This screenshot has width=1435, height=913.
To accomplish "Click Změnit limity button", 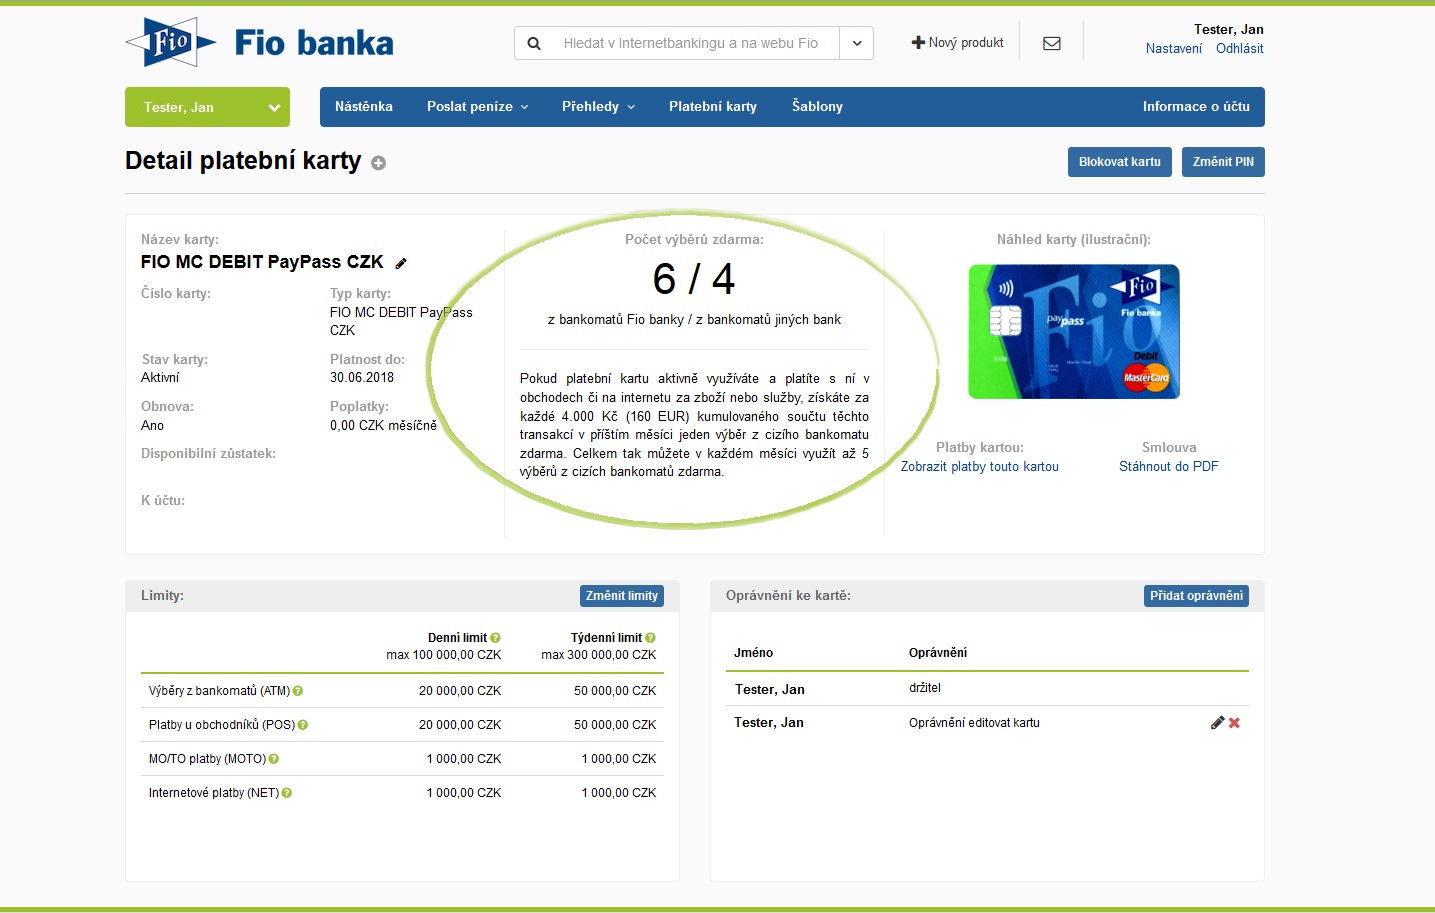I will [x=622, y=596].
